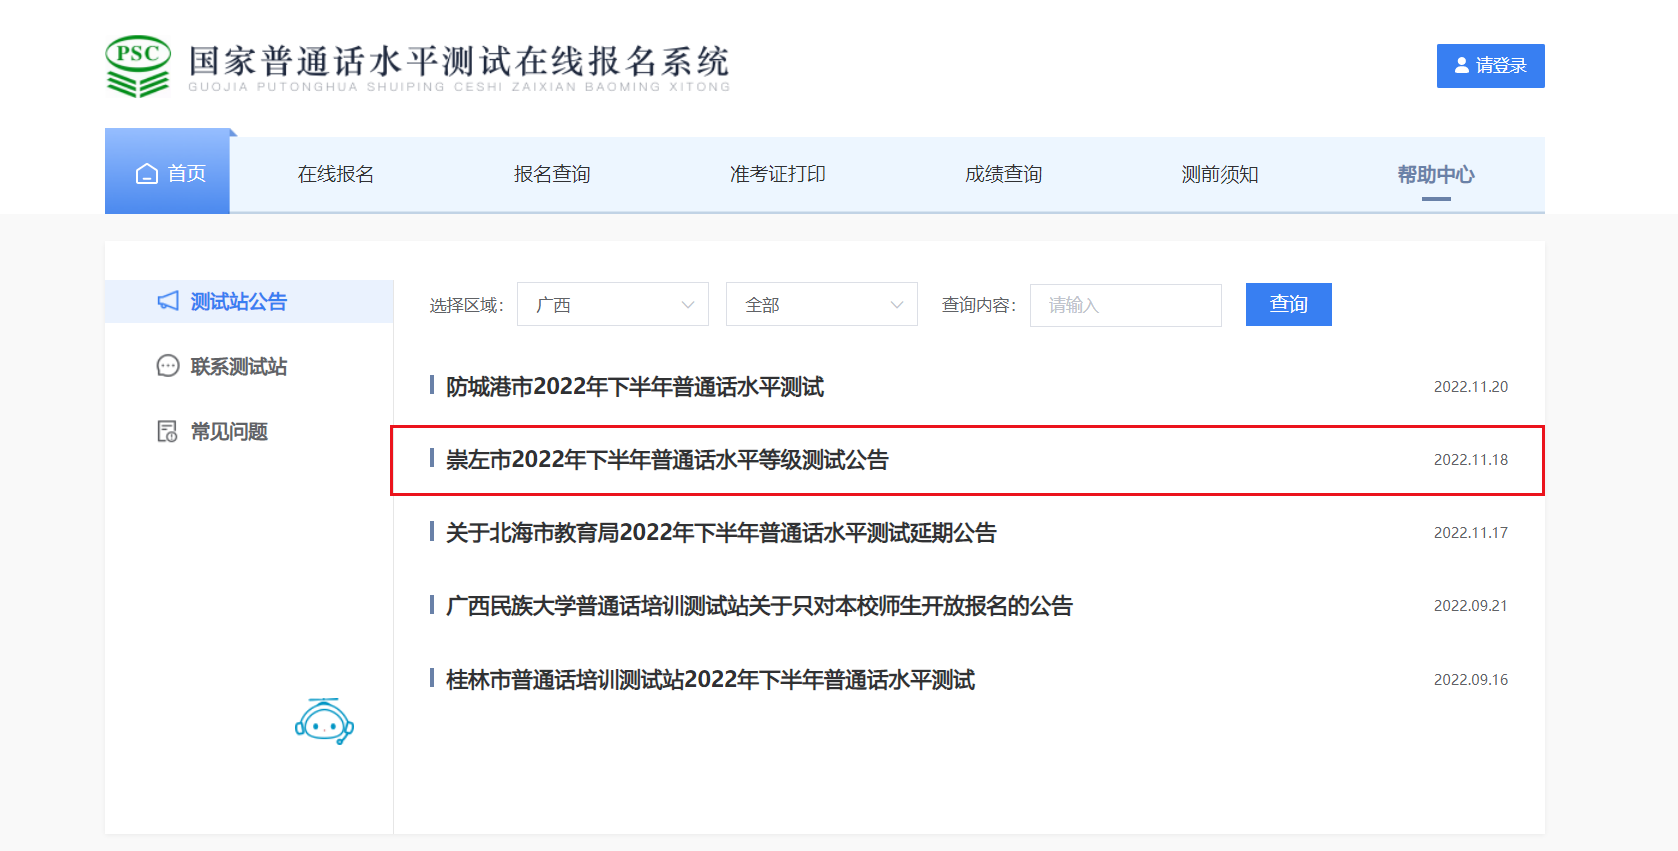Click the 查询内容 search input field

click(1125, 305)
